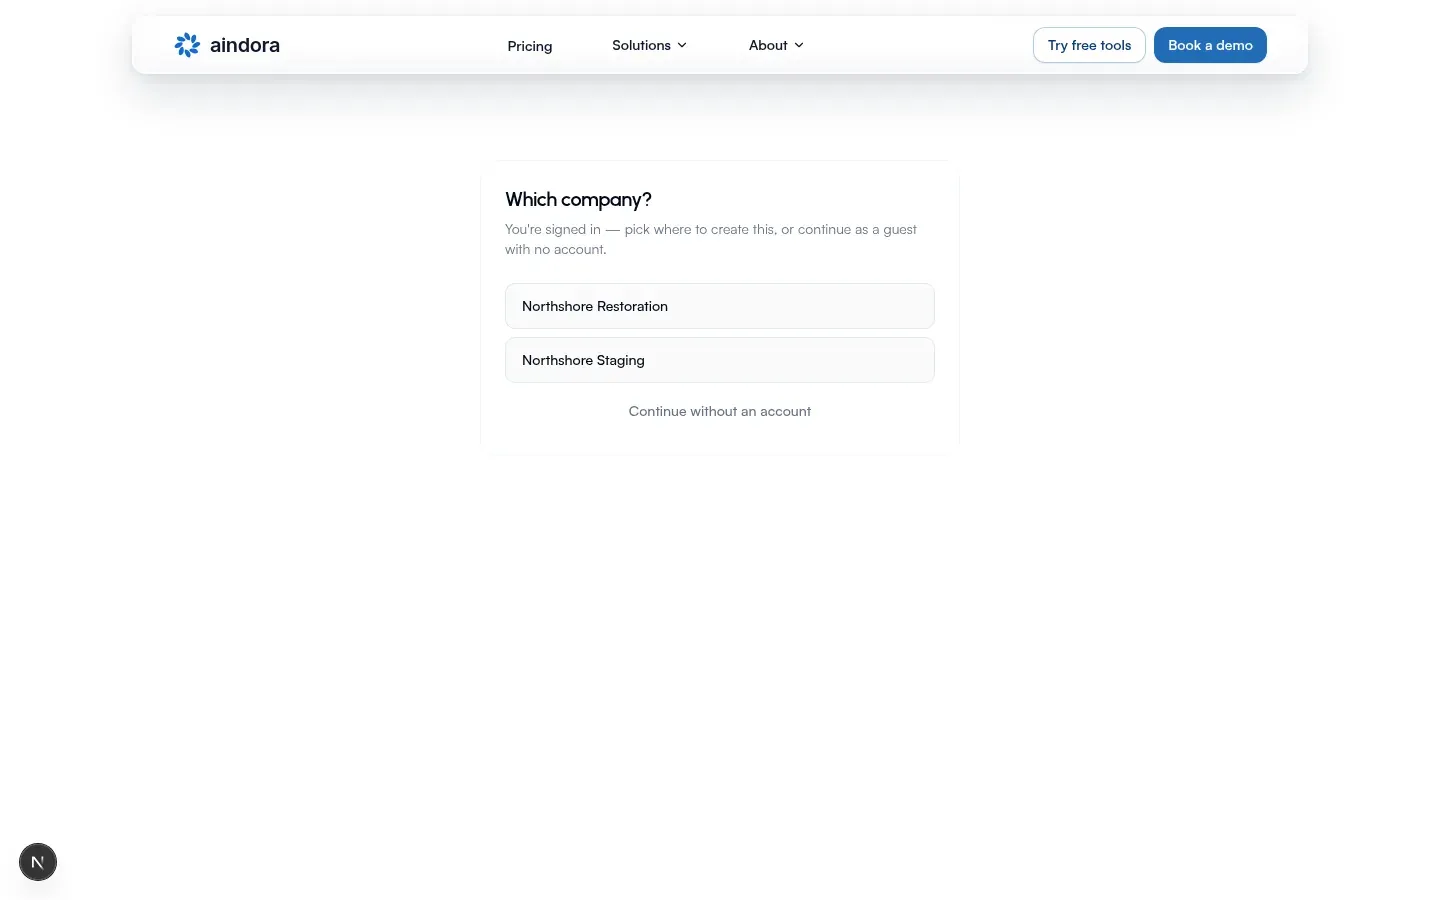Image resolution: width=1440 pixels, height=900 pixels.
Task: Expand the Solutions menu
Action: tap(649, 45)
